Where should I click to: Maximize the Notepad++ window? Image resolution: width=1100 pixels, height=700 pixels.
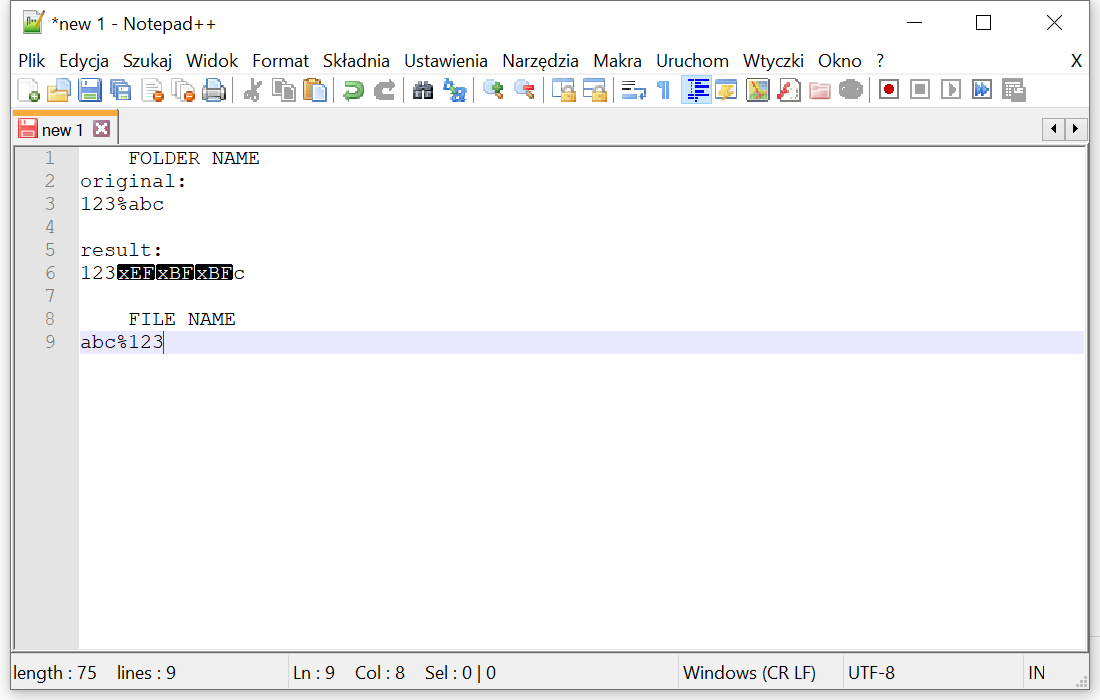(984, 23)
